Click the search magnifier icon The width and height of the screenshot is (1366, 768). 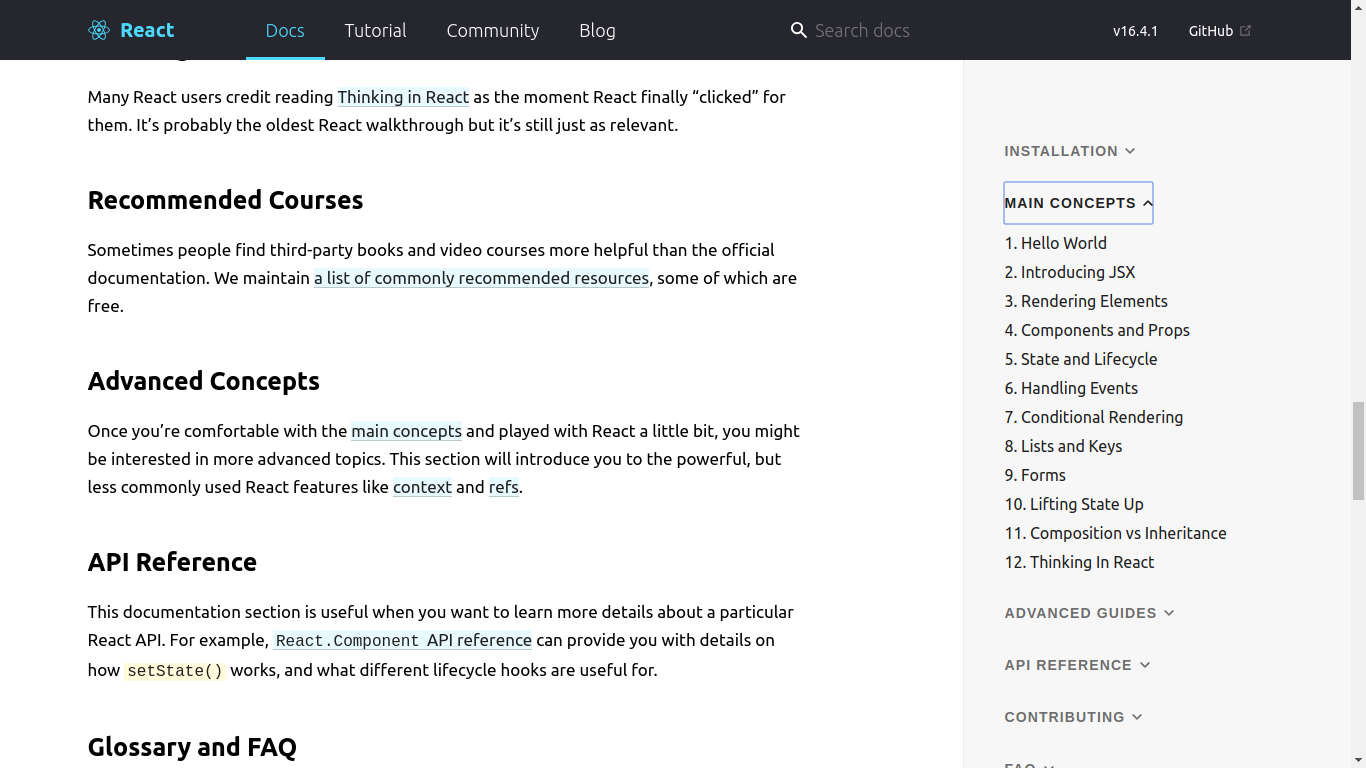[x=798, y=30]
